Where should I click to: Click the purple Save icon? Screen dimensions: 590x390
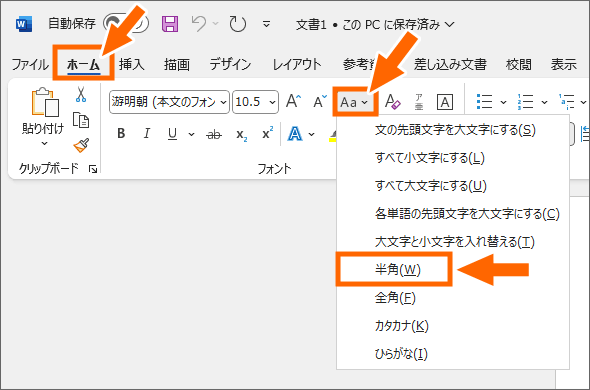[x=170, y=24]
